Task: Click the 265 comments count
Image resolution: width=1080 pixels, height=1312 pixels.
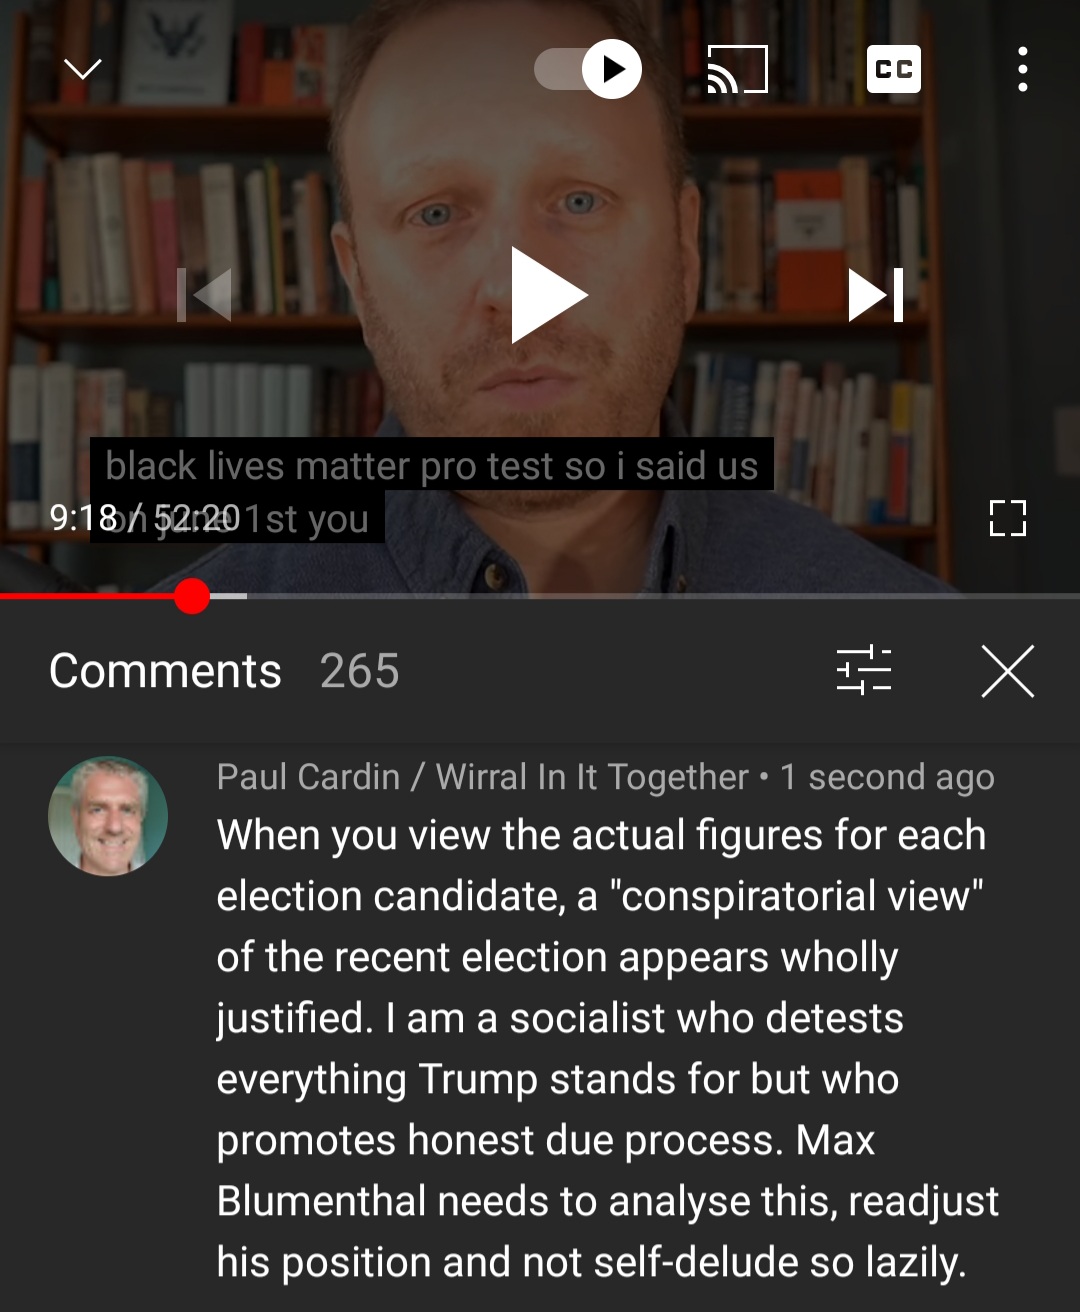Action: [x=359, y=670]
